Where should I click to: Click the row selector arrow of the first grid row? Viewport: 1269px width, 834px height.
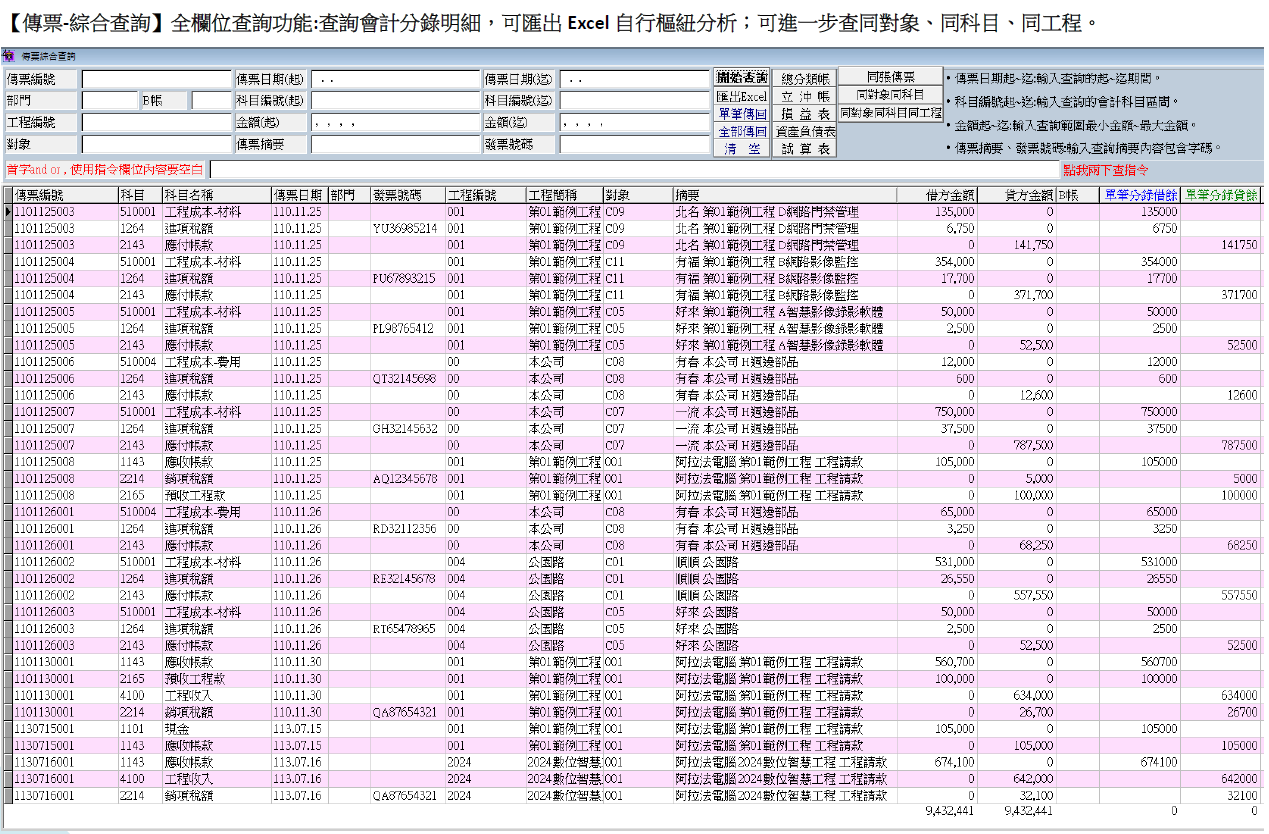pyautogui.click(x=8, y=212)
